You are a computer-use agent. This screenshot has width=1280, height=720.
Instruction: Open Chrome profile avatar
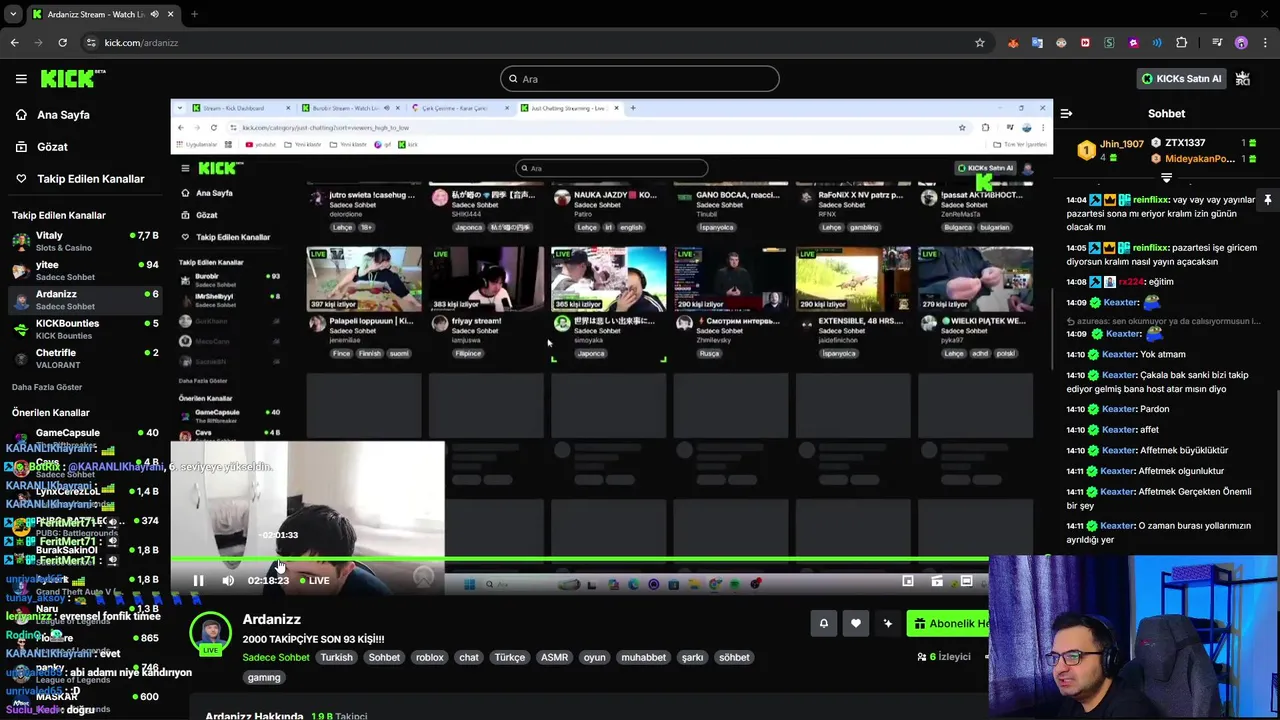pyautogui.click(x=1241, y=43)
